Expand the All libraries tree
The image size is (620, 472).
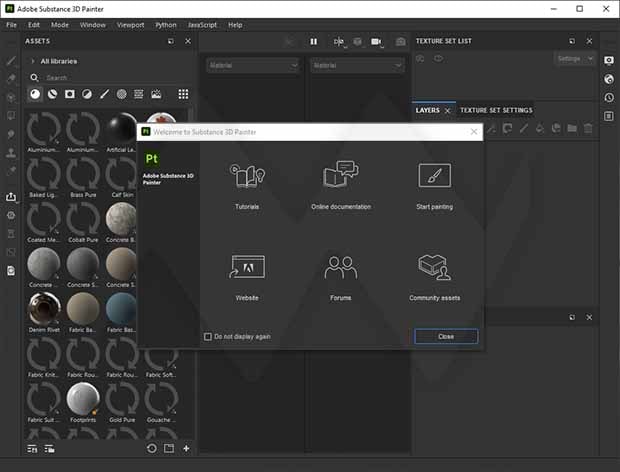coord(33,61)
